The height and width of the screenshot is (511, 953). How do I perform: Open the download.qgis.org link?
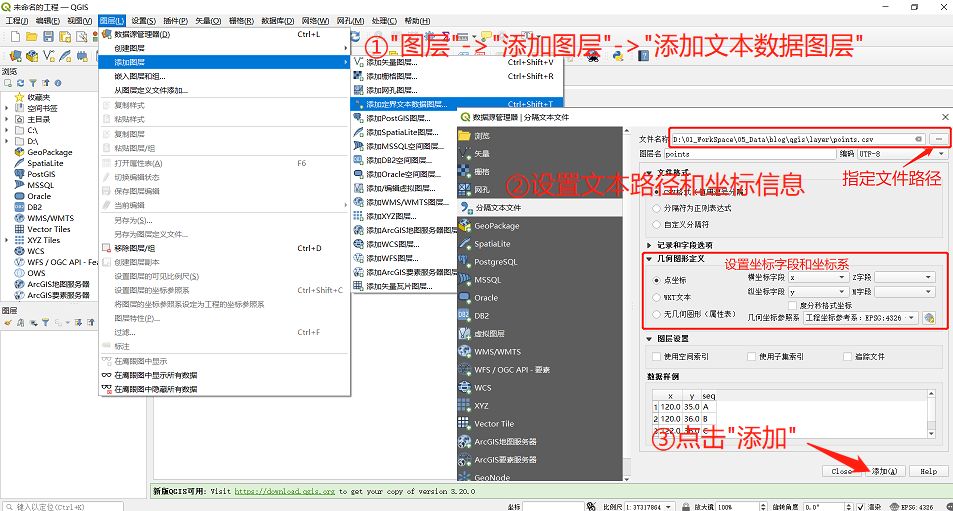pyautogui.click(x=284, y=491)
